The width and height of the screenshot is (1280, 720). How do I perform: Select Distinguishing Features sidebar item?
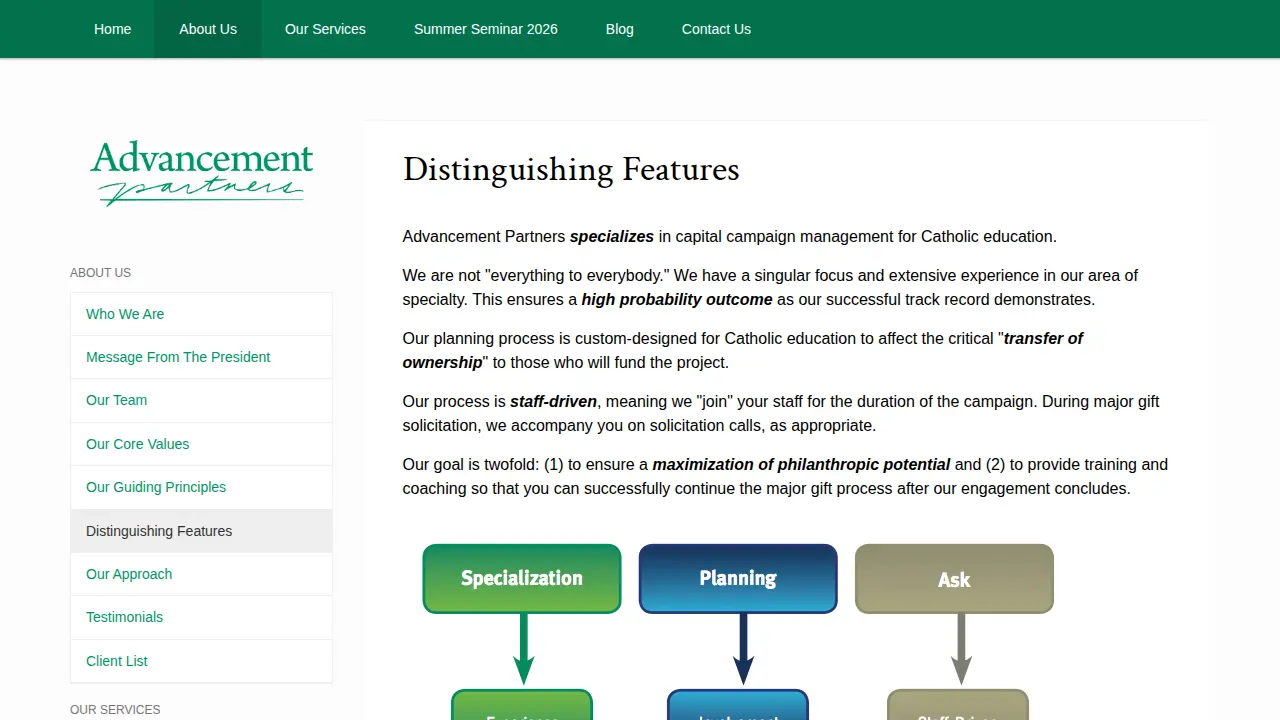[201, 531]
